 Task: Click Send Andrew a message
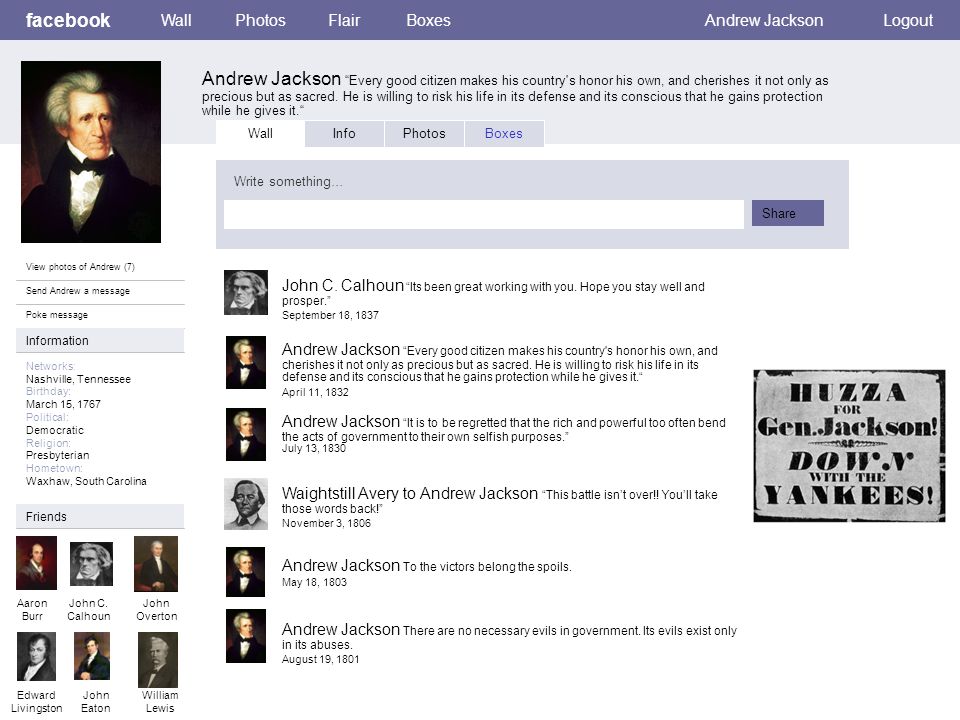click(x=78, y=291)
